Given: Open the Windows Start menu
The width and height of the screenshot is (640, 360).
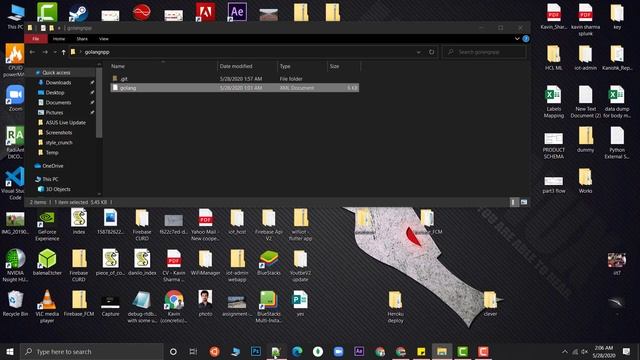Looking at the screenshot, I should click(10, 351).
